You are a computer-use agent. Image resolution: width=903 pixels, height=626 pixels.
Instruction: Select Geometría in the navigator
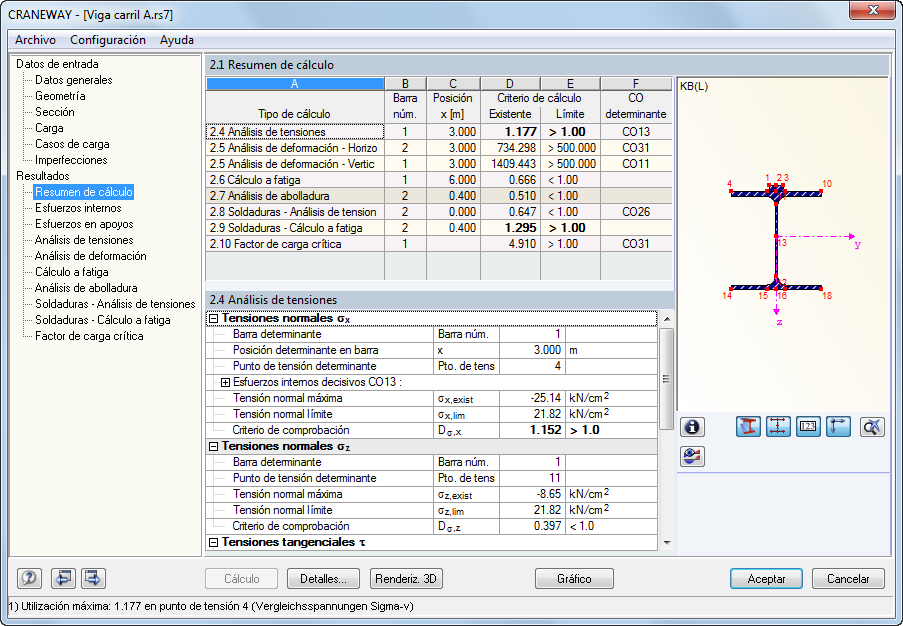(x=60, y=96)
